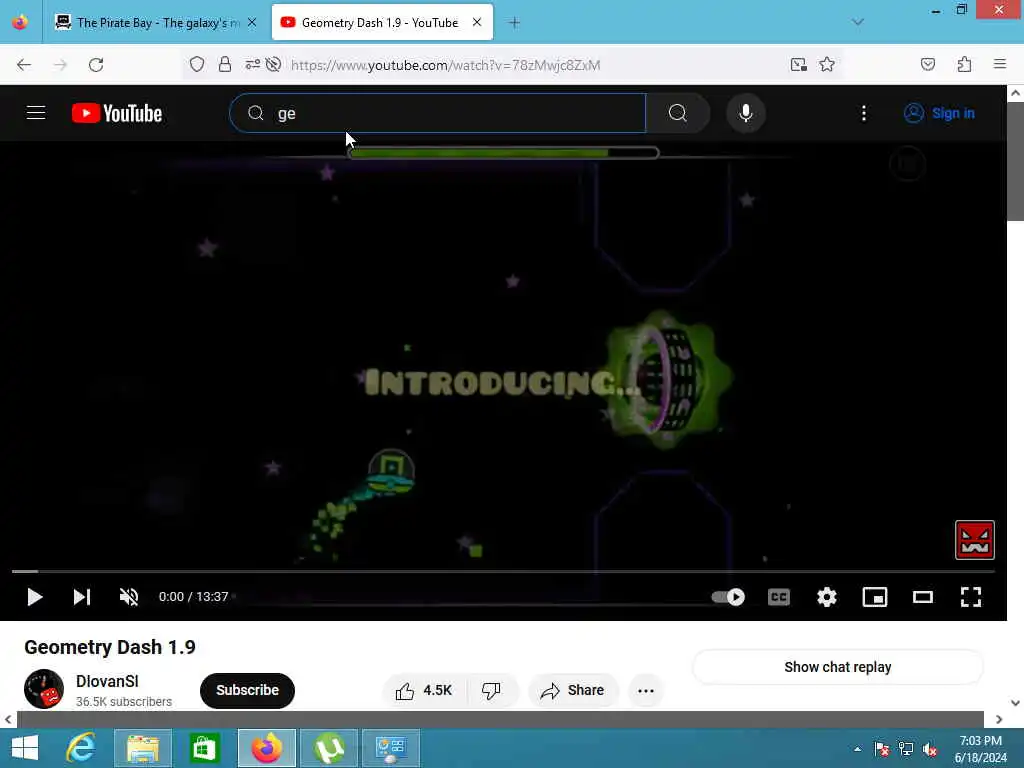Open the Windows Start menu
This screenshot has height=768, width=1024.
coord(25,748)
